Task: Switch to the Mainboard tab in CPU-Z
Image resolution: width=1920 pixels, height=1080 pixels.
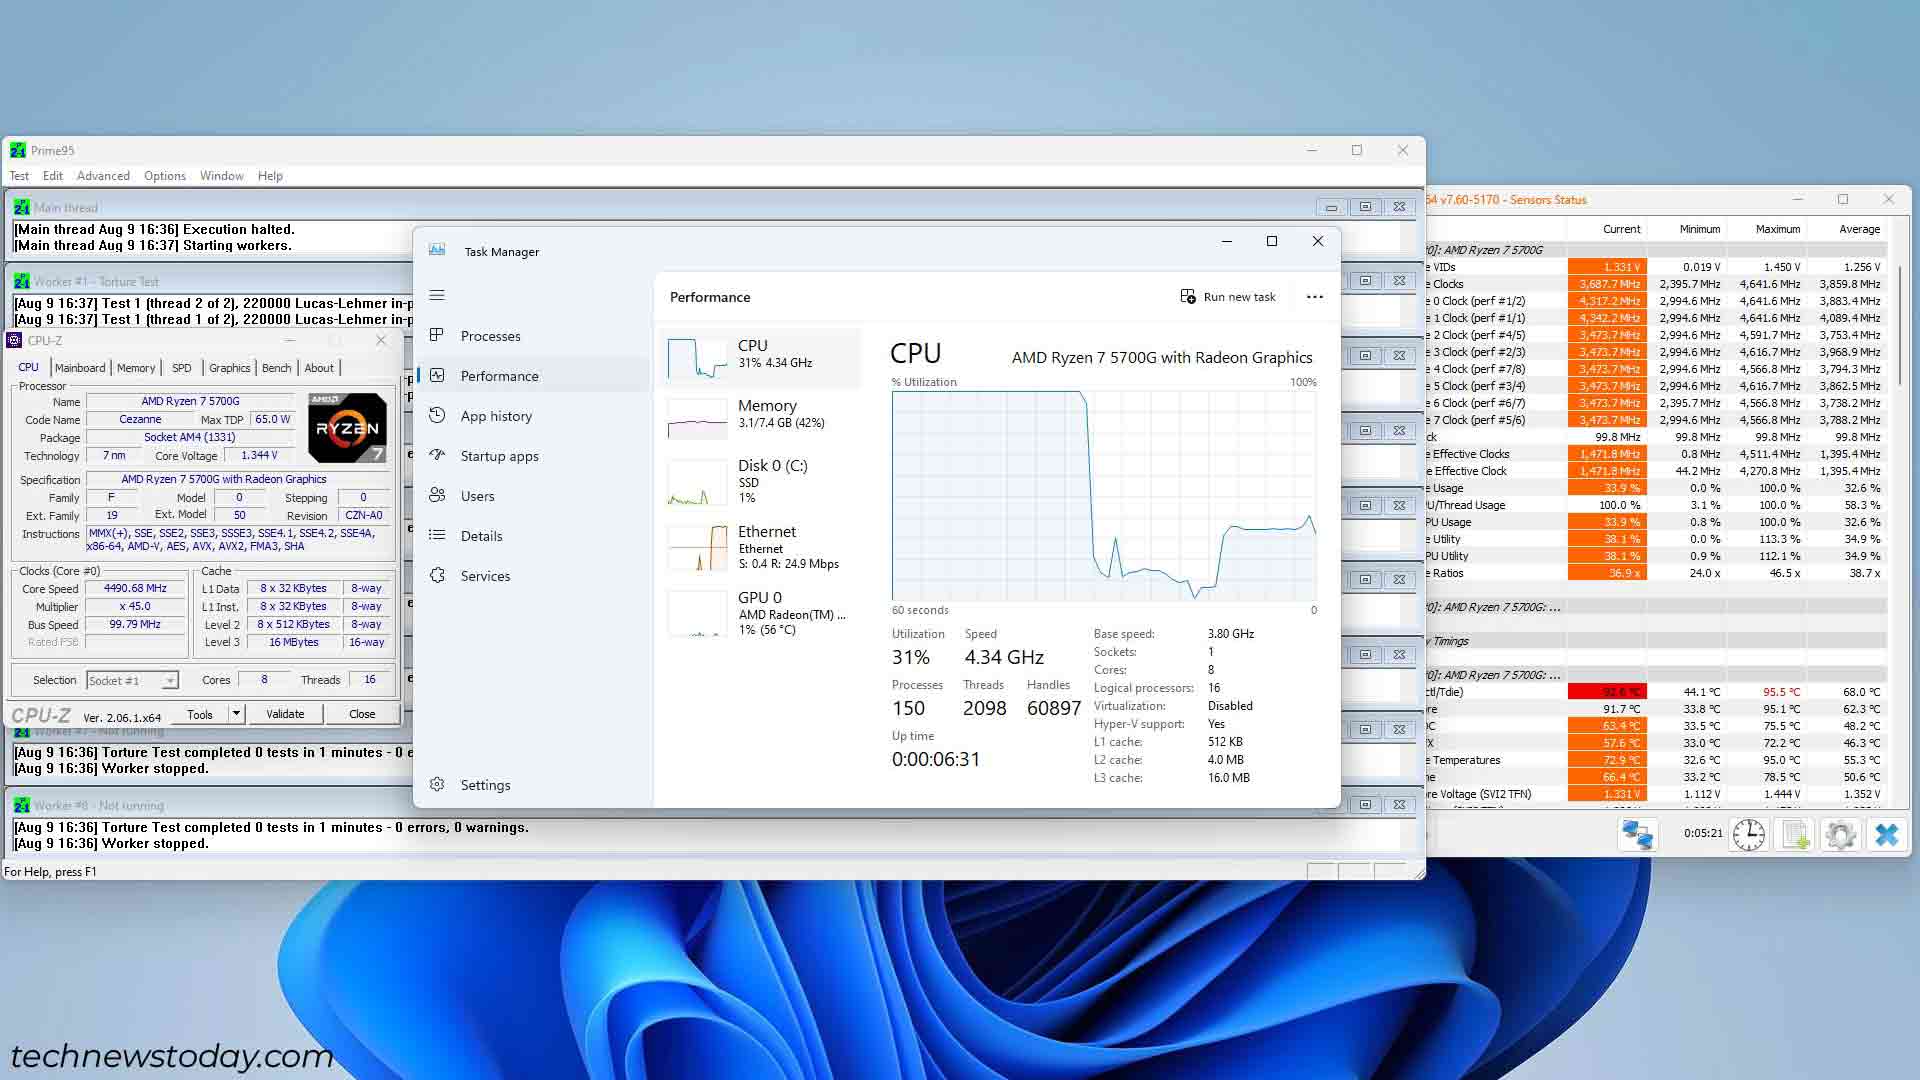Action: (80, 368)
